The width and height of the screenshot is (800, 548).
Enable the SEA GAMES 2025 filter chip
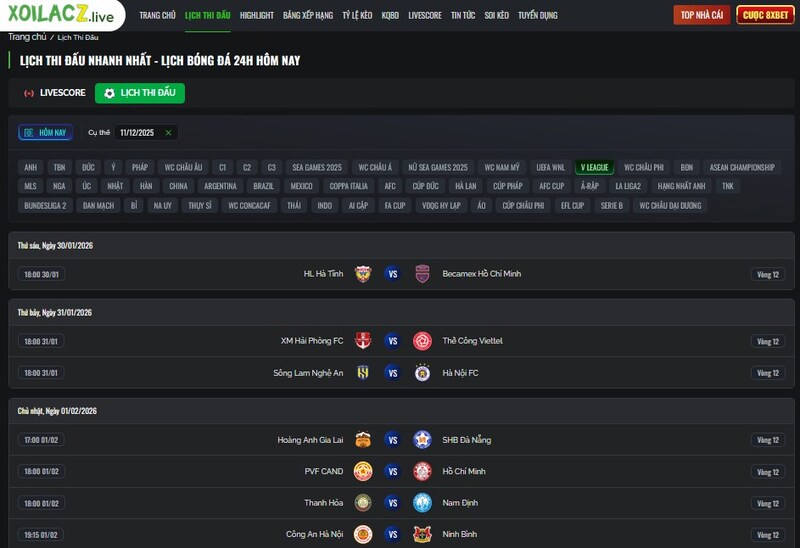317,167
